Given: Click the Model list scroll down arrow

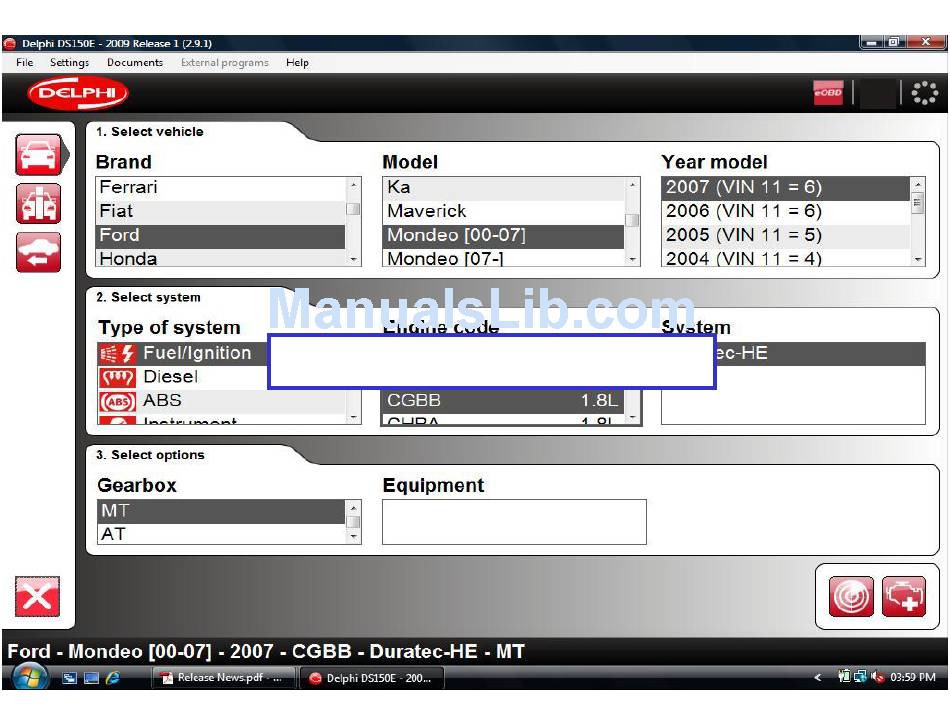Looking at the screenshot, I should [633, 259].
